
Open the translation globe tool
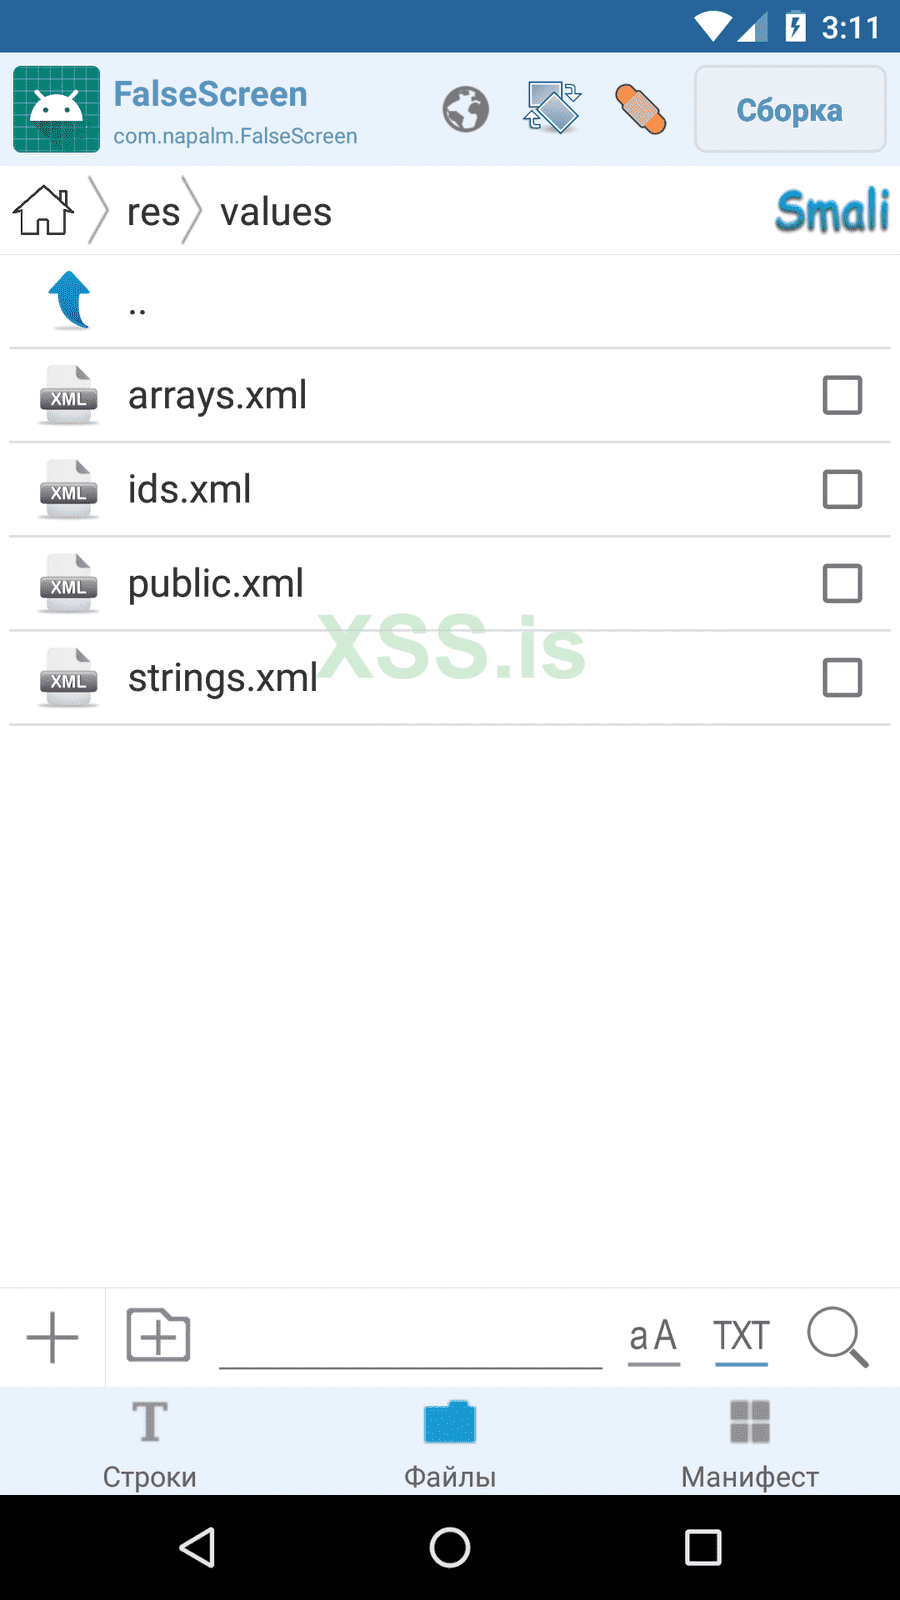(464, 110)
